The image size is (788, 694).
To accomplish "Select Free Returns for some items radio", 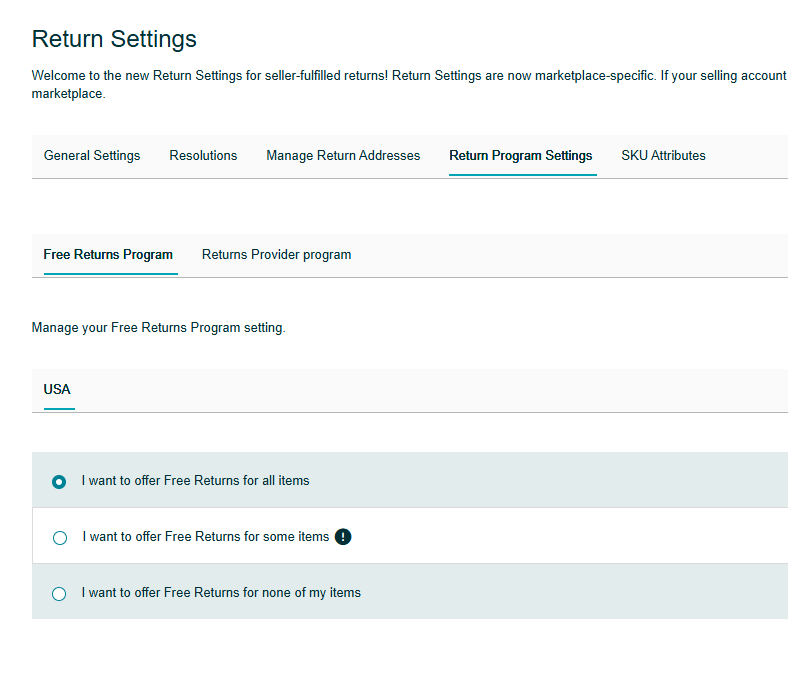I will click(x=60, y=538).
